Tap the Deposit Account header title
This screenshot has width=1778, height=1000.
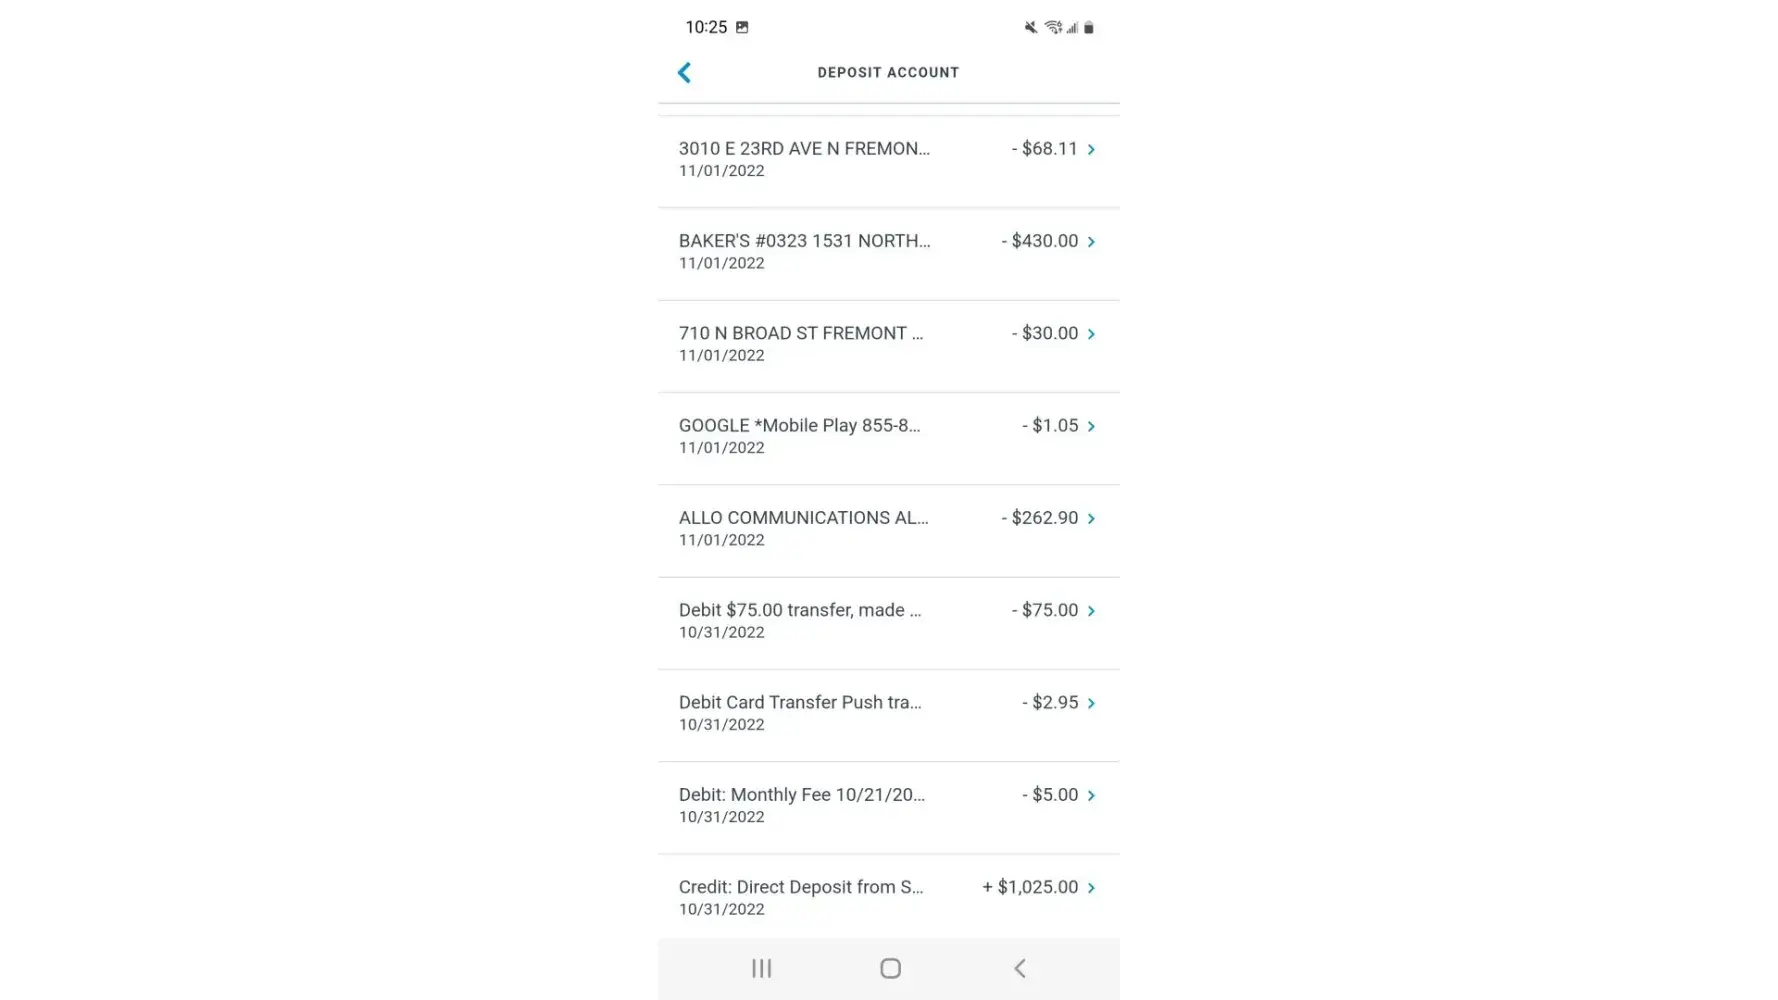[x=888, y=72]
